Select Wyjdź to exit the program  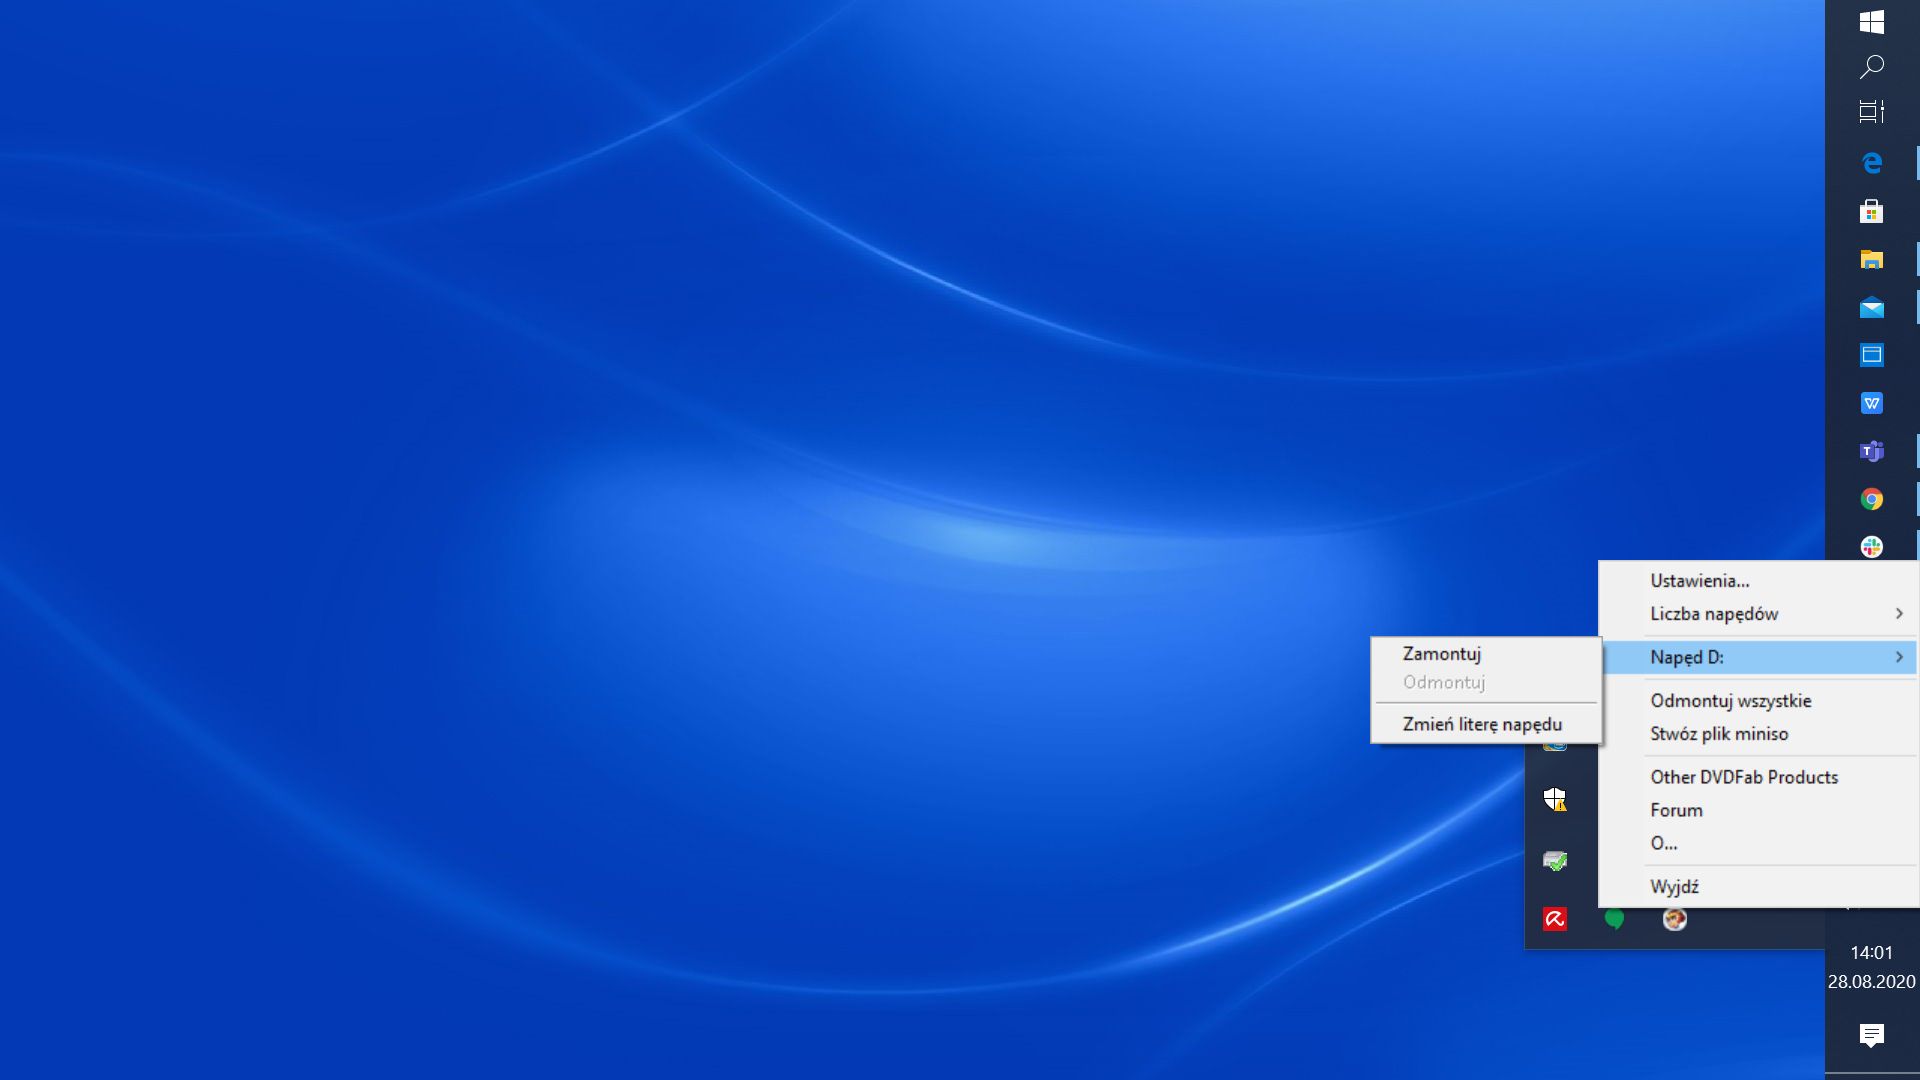(1674, 887)
